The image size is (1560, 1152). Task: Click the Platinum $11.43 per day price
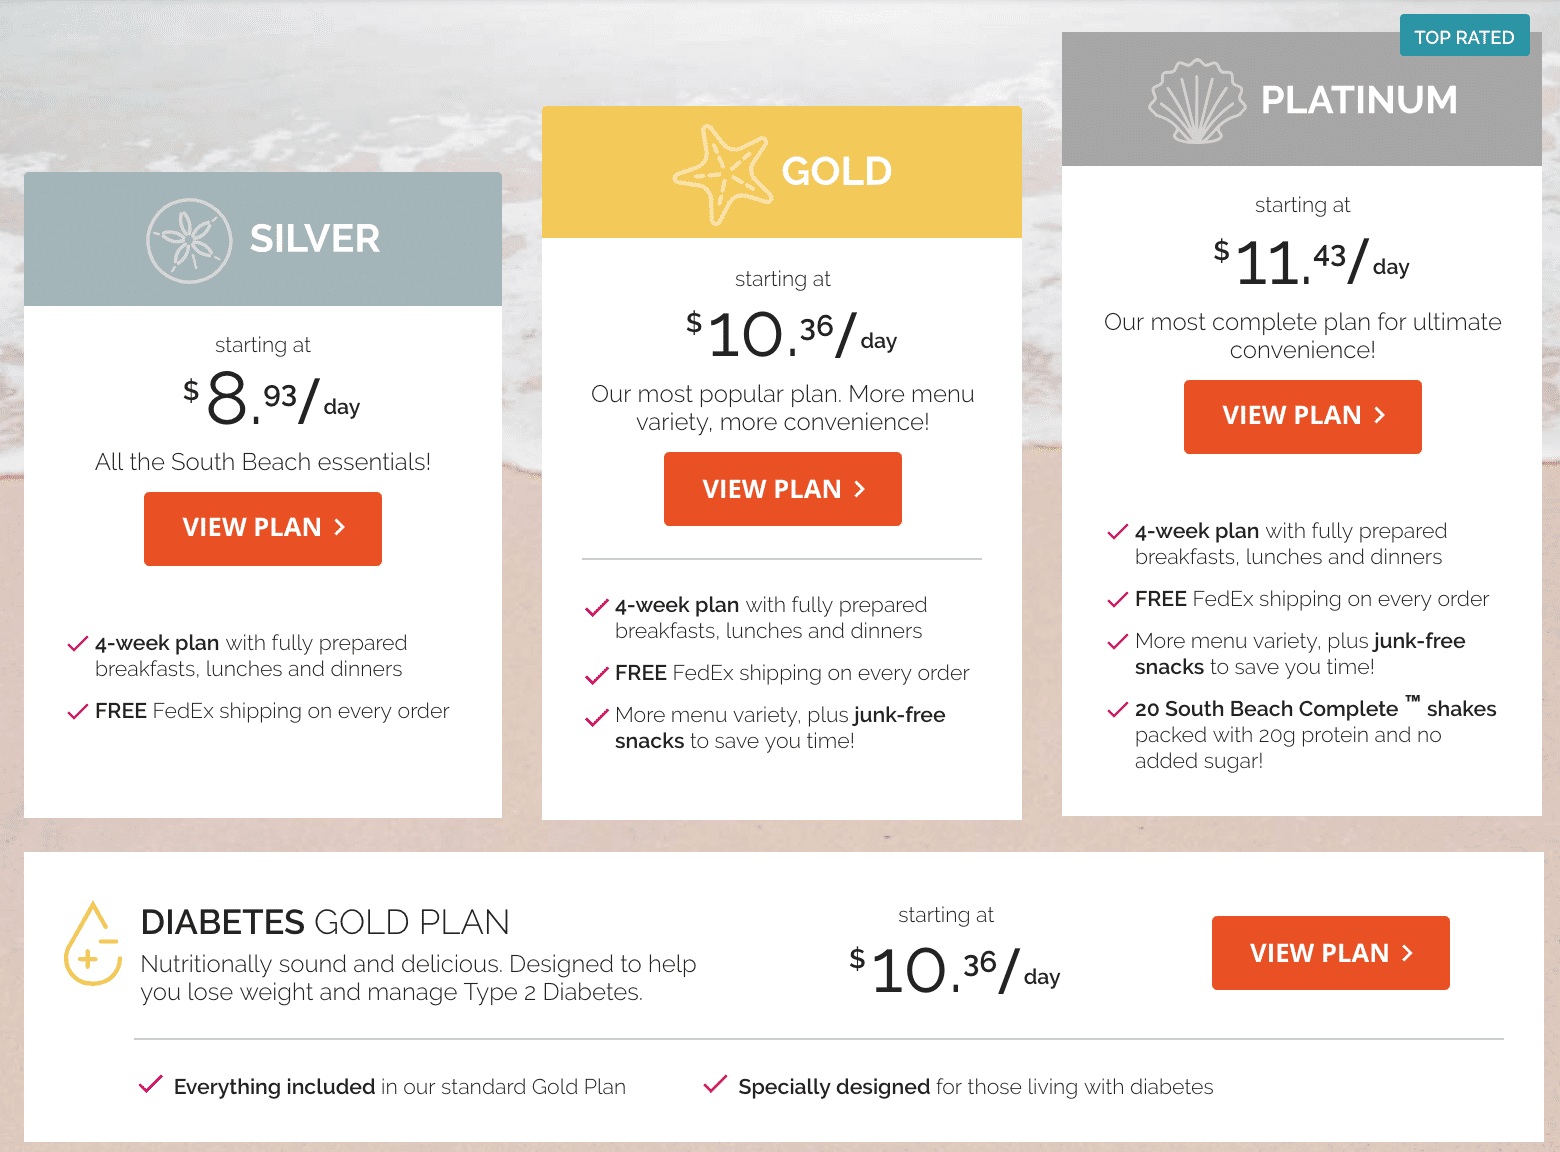pos(1311,263)
